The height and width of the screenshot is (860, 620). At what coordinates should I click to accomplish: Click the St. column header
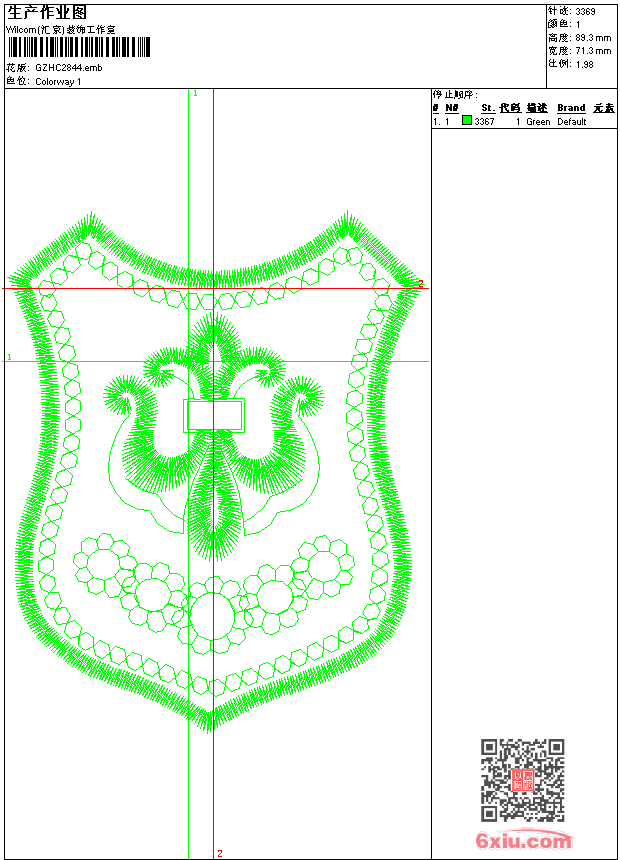[x=488, y=108]
